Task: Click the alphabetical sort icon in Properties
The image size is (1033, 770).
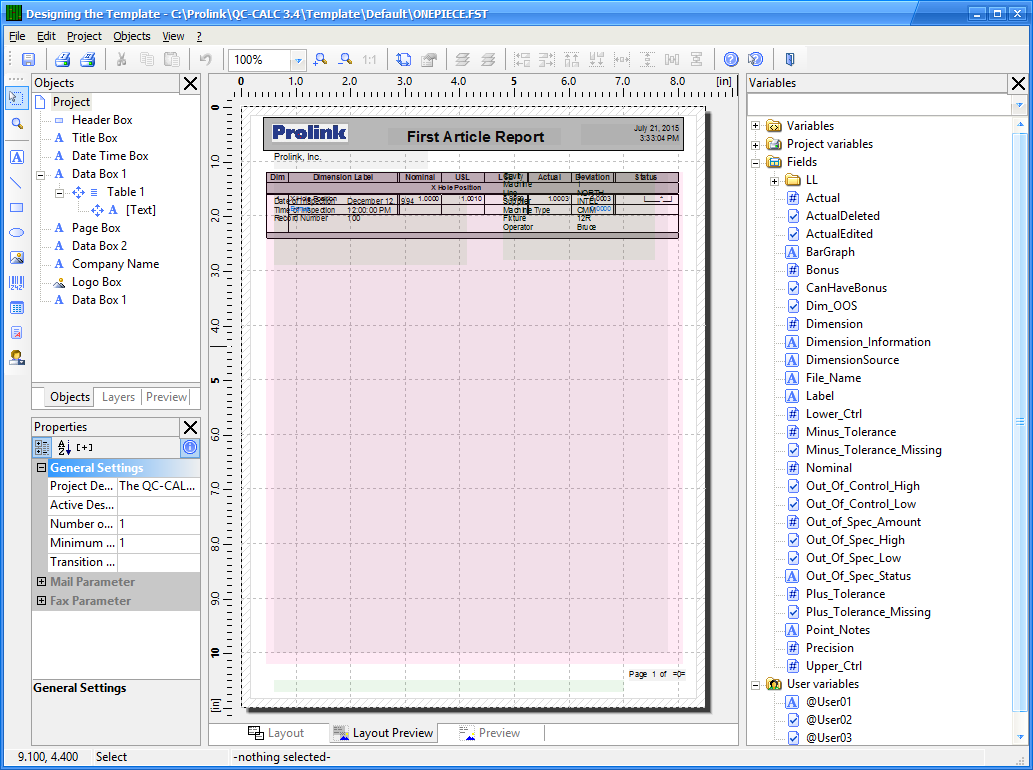Action: 64,448
